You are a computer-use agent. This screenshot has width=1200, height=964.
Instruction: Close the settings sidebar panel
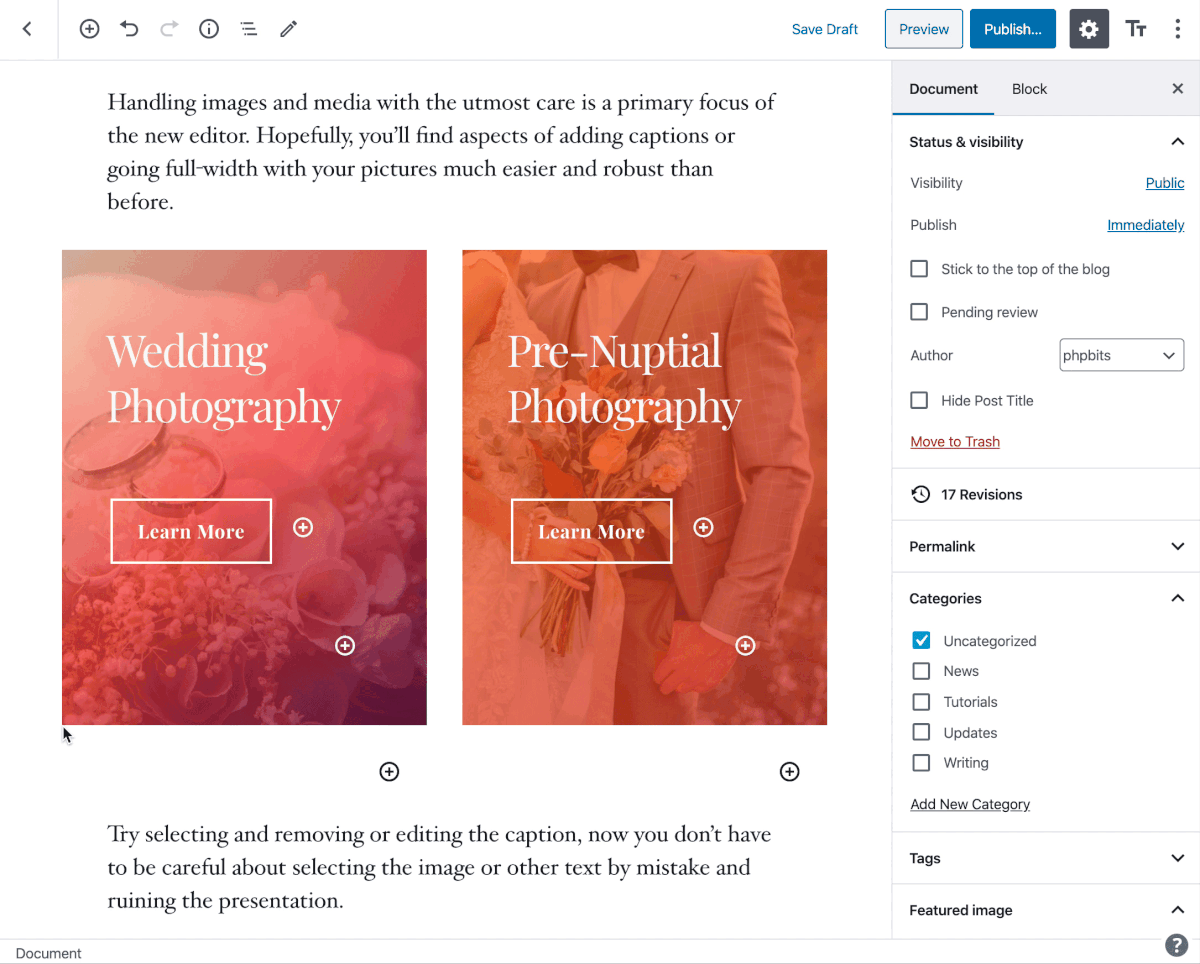[x=1177, y=89]
